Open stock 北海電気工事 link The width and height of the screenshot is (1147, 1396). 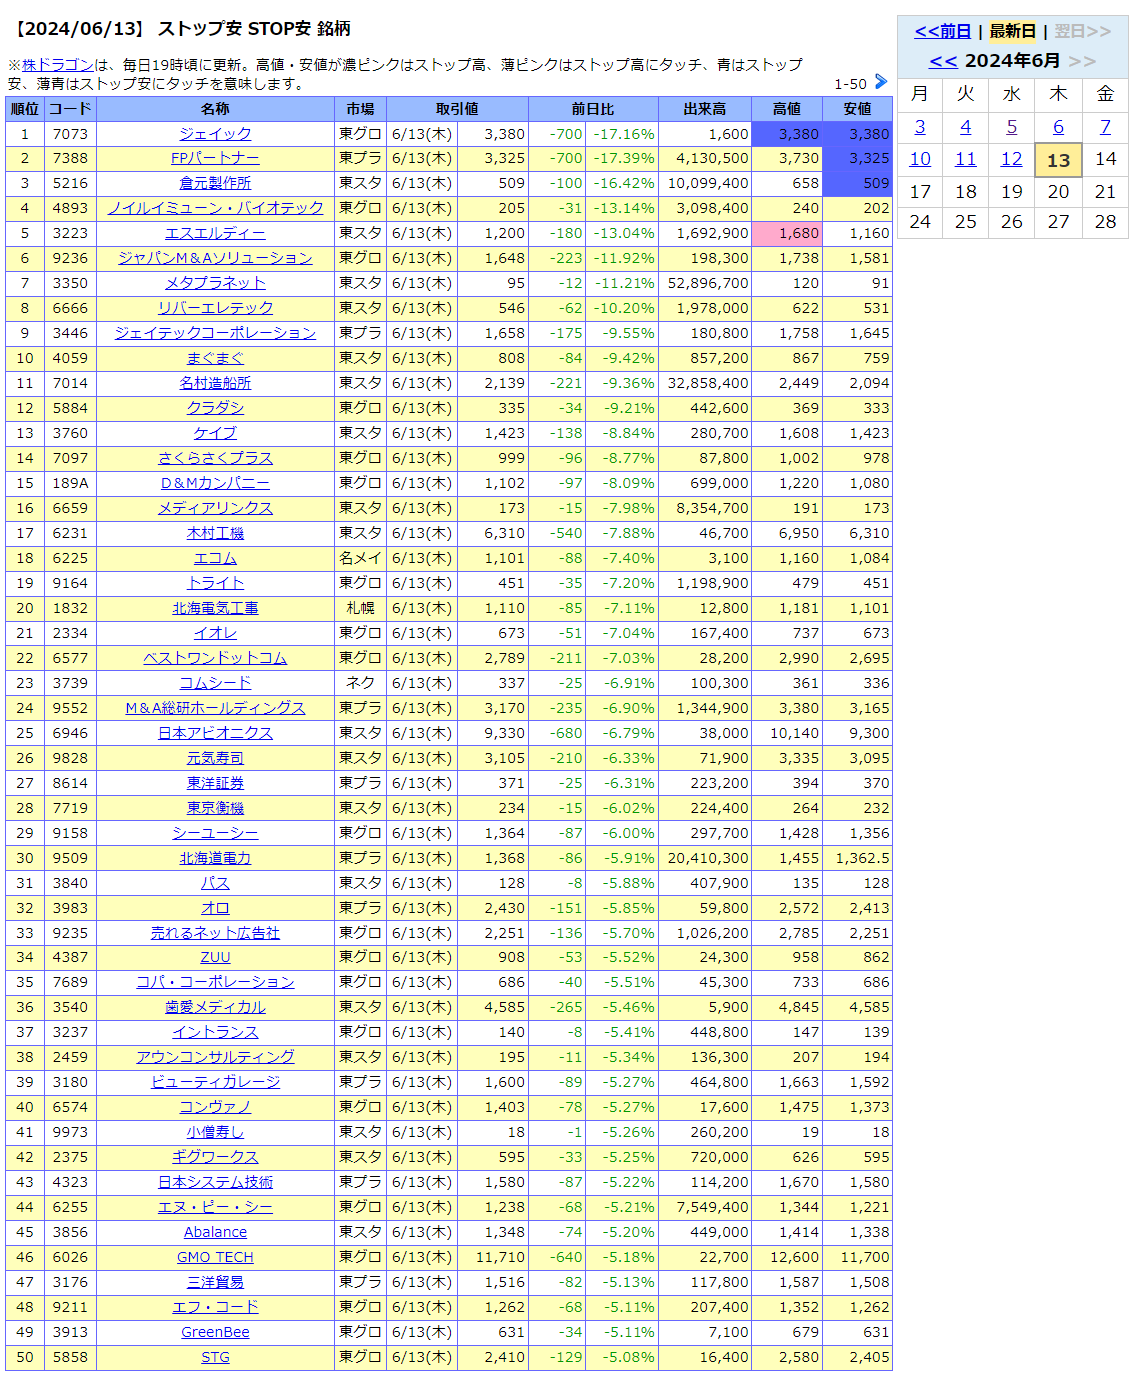click(x=215, y=609)
